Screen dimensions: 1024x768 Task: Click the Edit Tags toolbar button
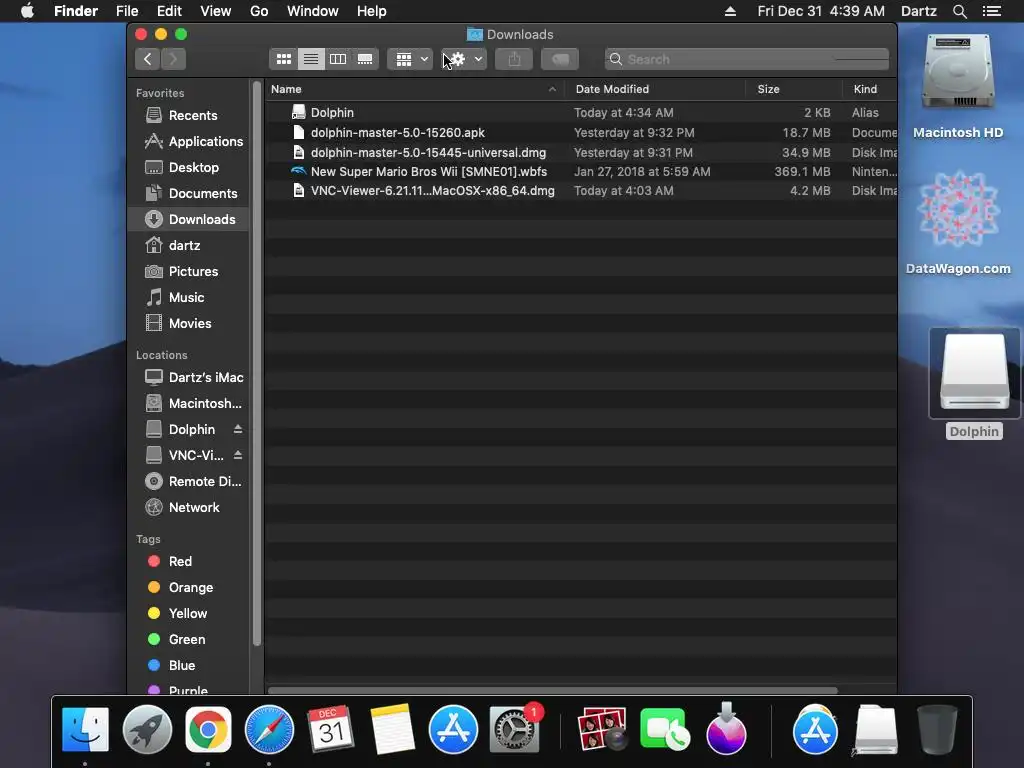pos(560,59)
